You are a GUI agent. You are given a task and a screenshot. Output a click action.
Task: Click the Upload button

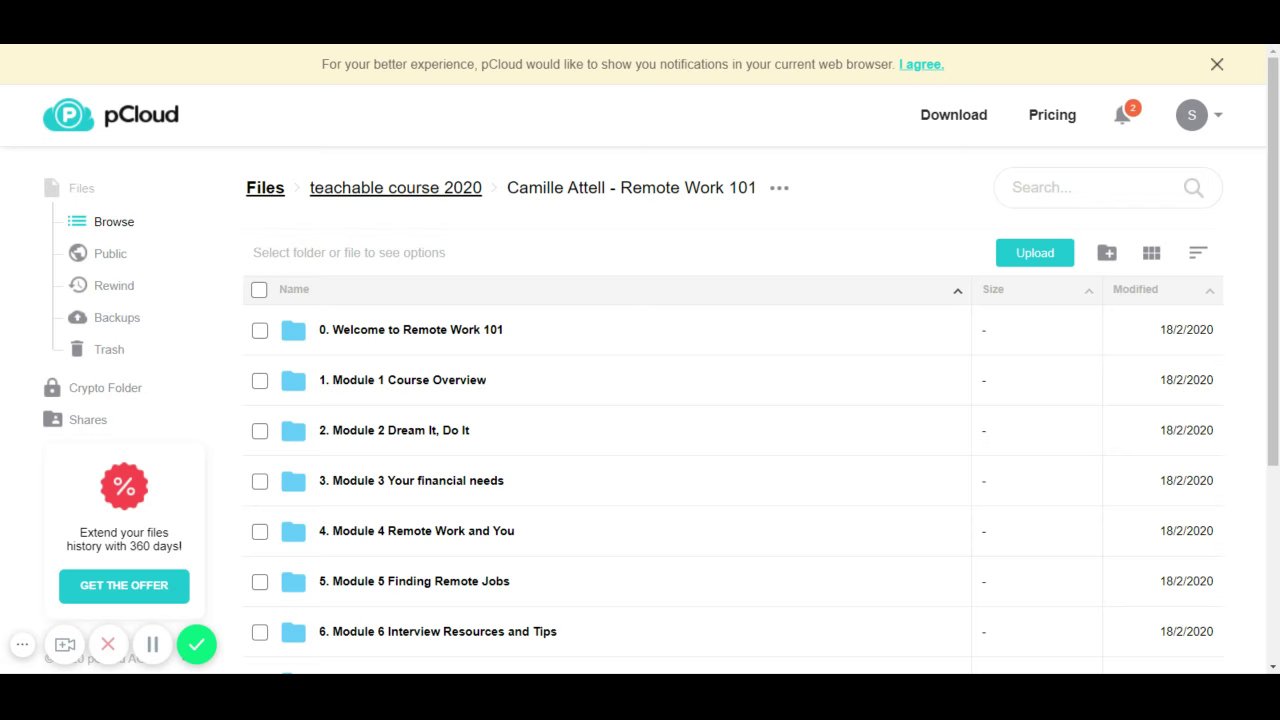1035,253
